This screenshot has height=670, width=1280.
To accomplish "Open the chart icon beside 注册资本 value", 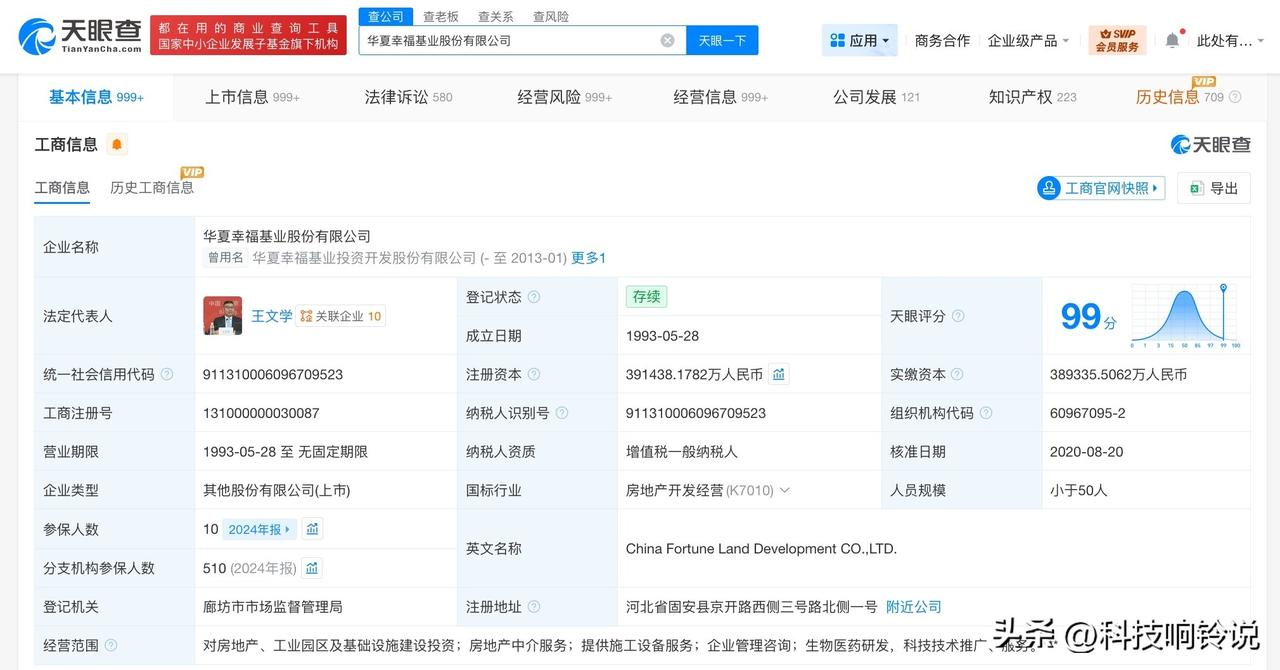I will point(779,374).
